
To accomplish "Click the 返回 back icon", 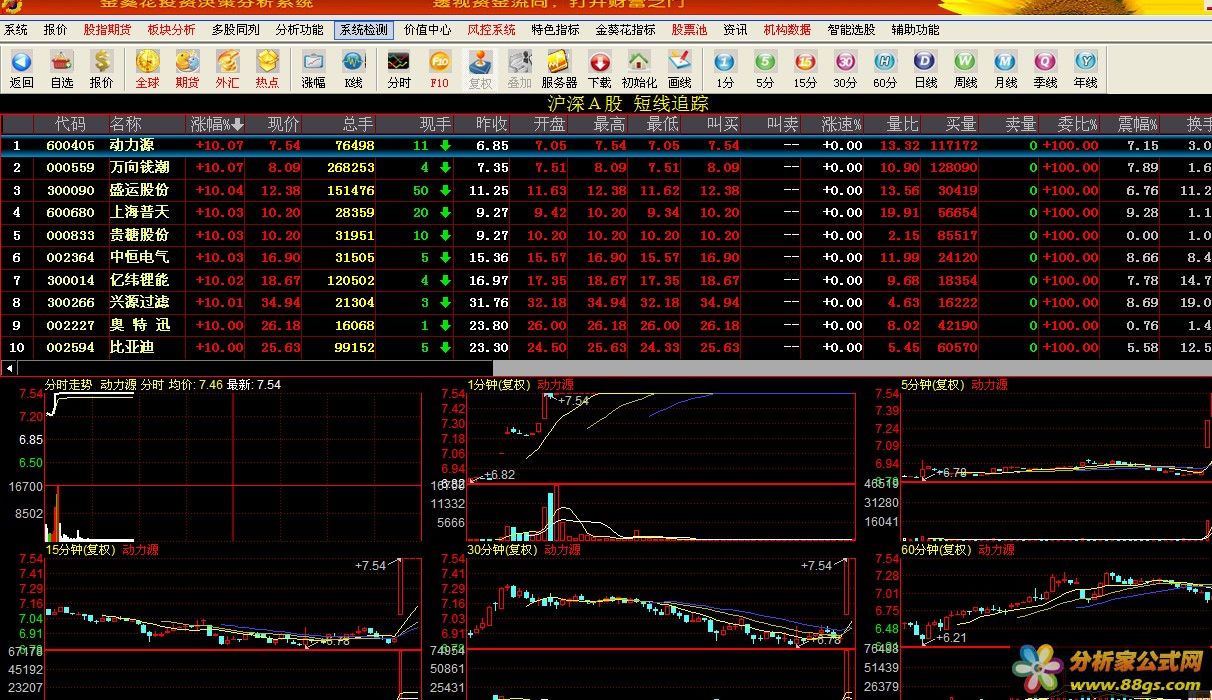I will [21, 69].
